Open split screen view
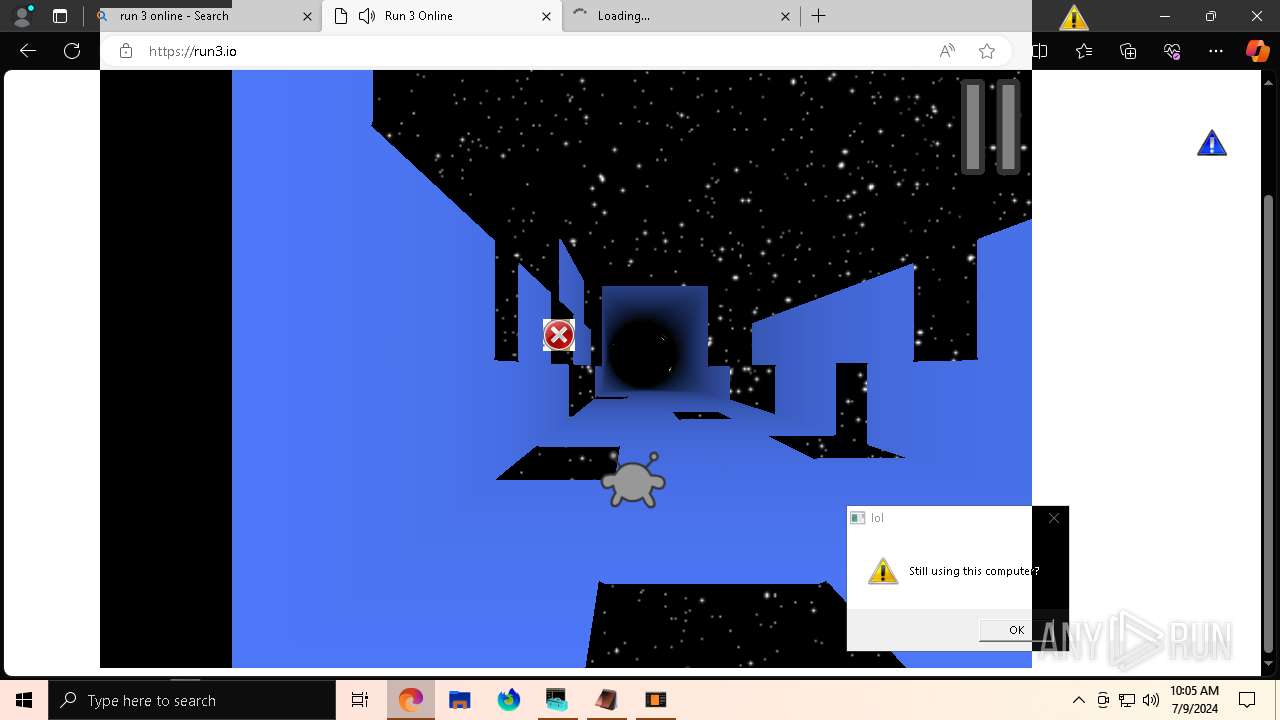This screenshot has width=1280, height=720. pyautogui.click(x=1040, y=51)
